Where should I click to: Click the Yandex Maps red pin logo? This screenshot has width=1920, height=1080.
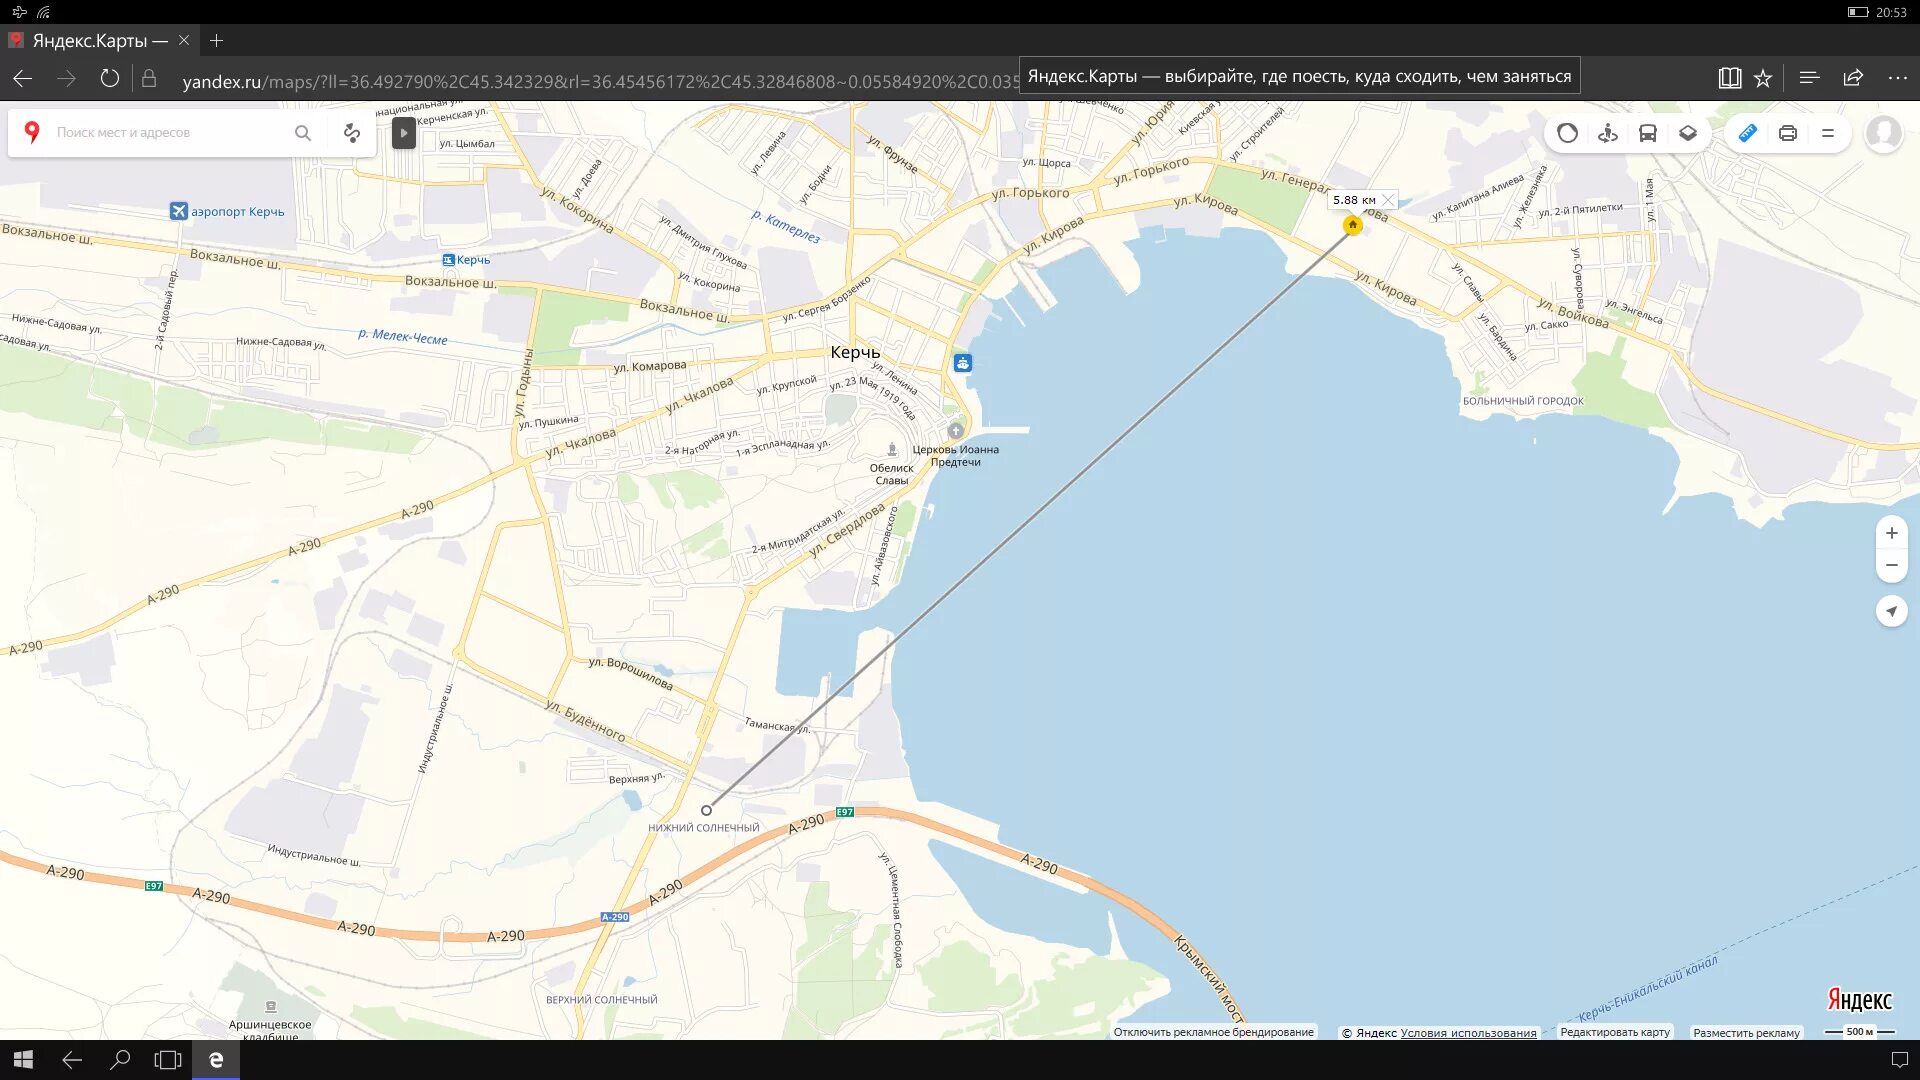click(32, 132)
